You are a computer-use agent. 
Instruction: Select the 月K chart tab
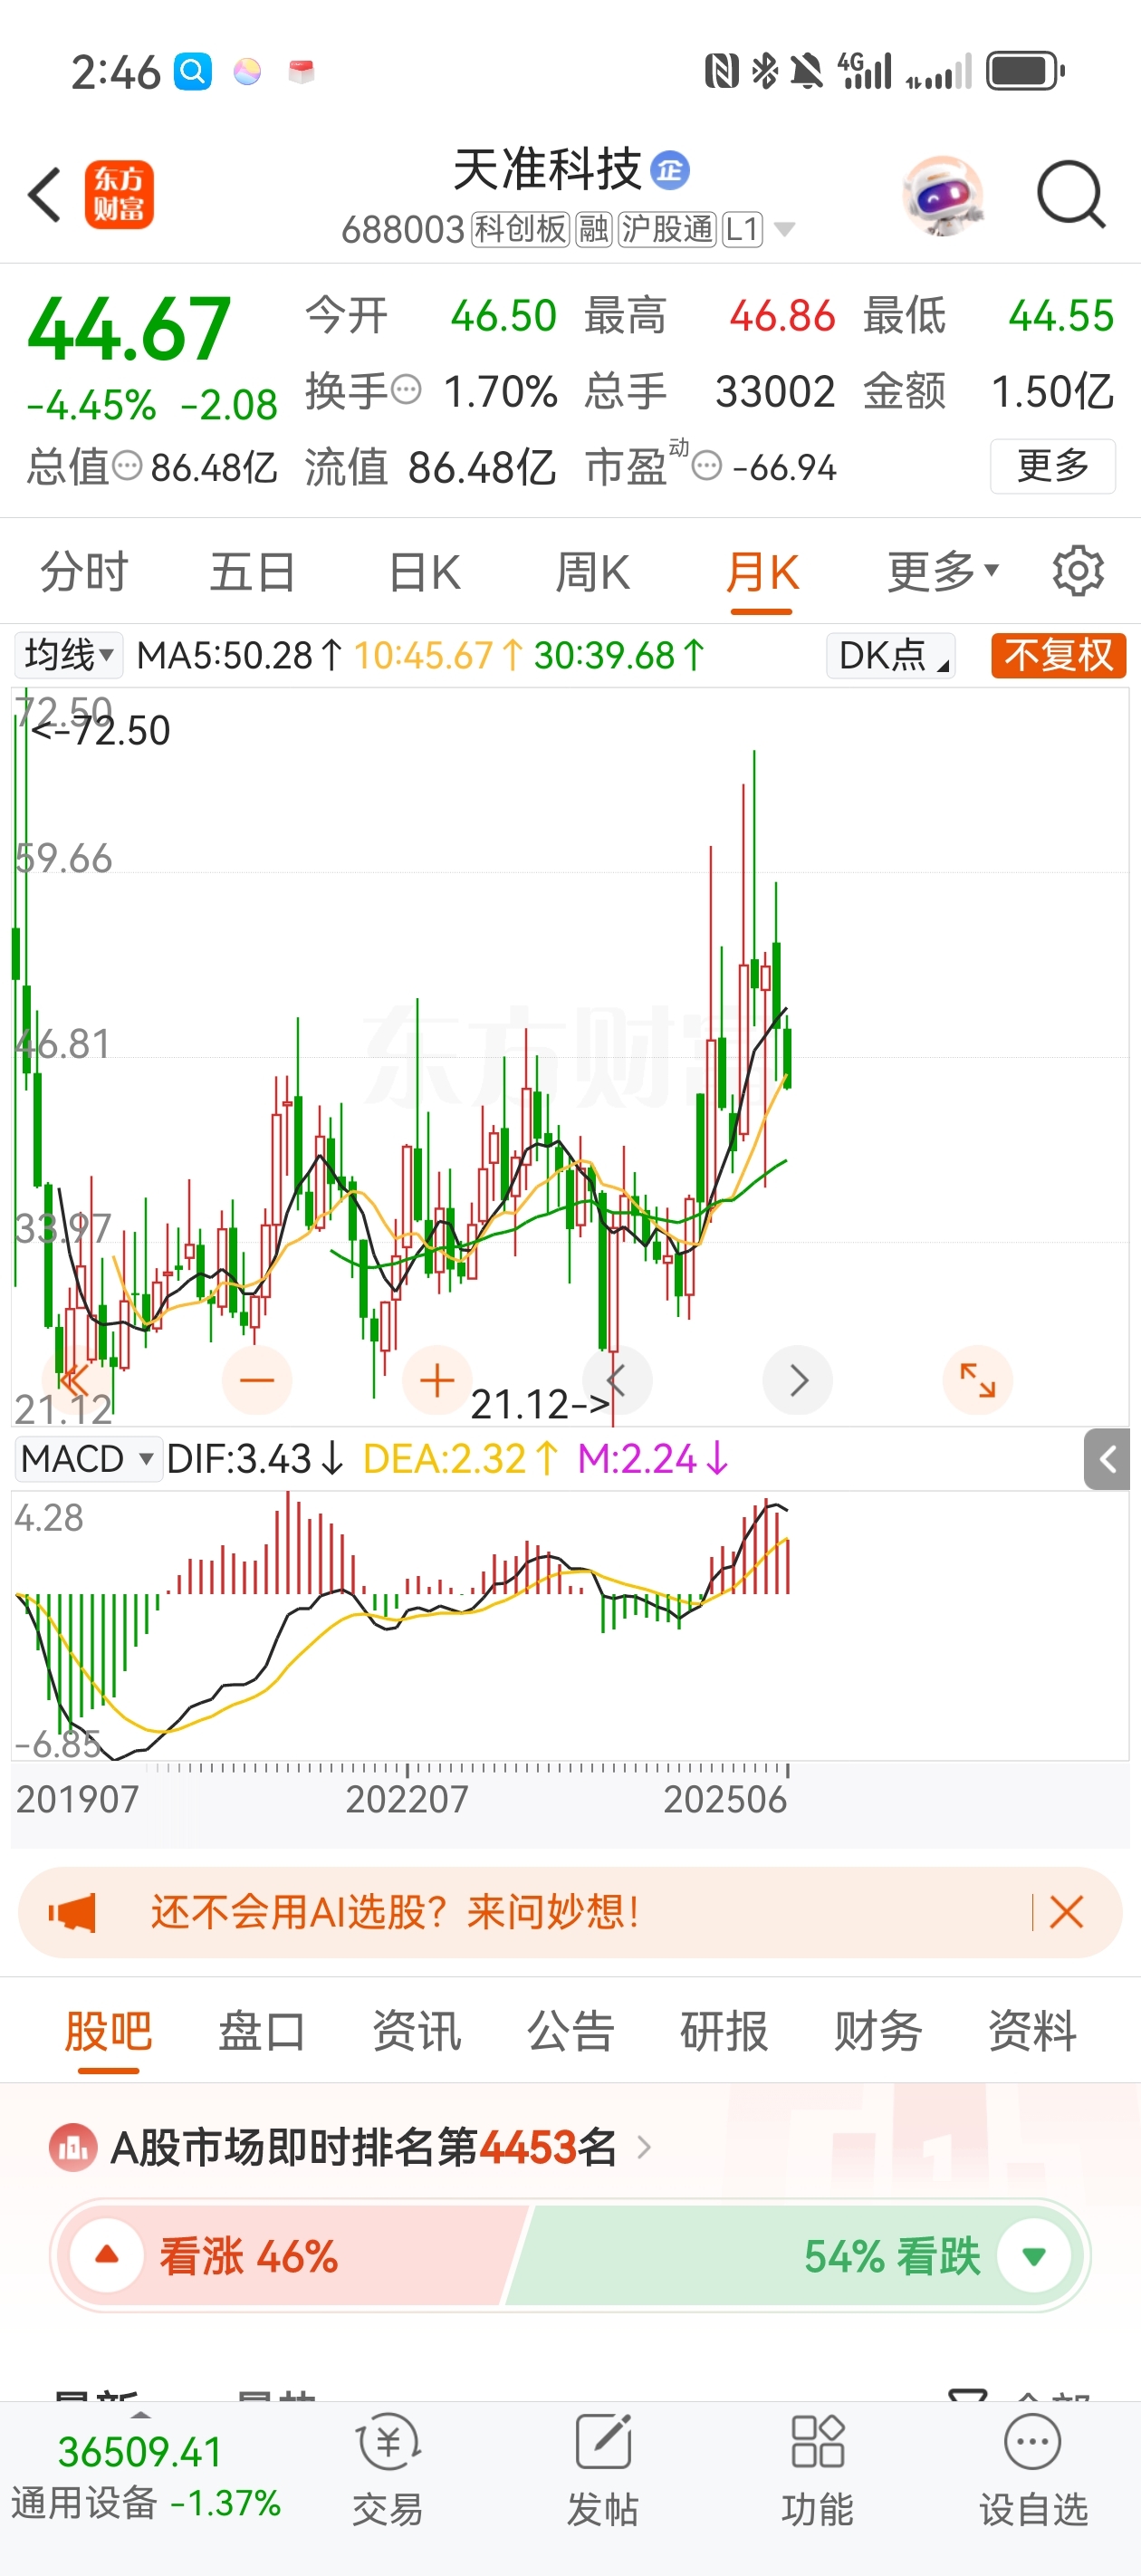[762, 571]
